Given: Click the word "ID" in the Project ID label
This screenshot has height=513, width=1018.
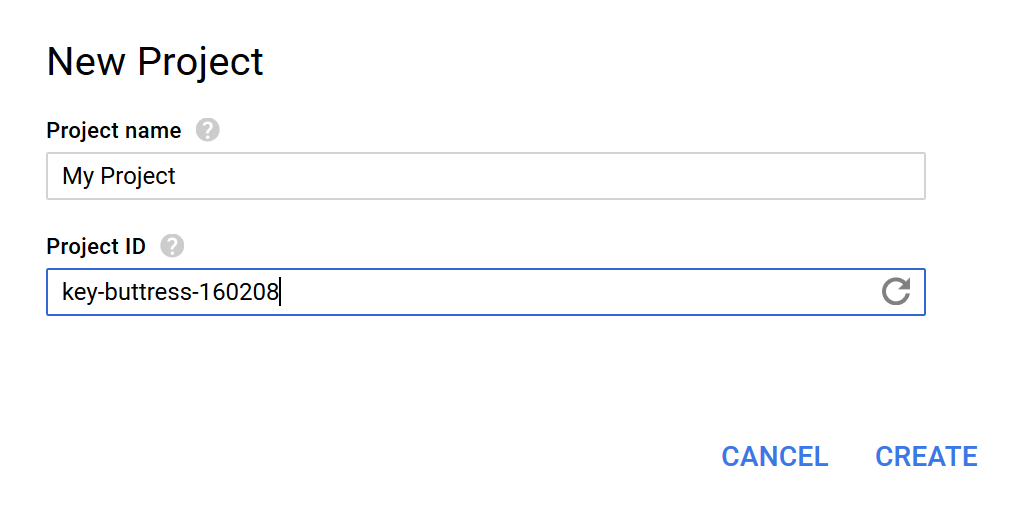Looking at the screenshot, I should pos(134,247).
